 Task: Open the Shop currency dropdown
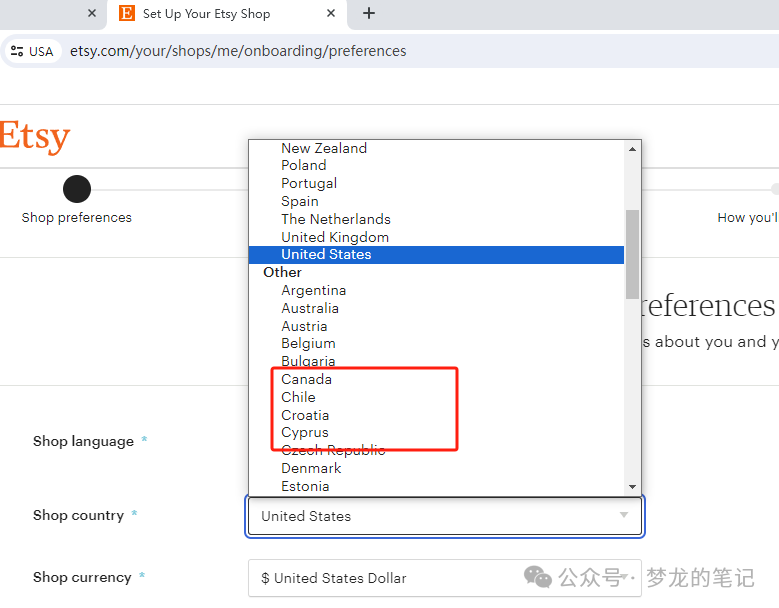click(444, 578)
